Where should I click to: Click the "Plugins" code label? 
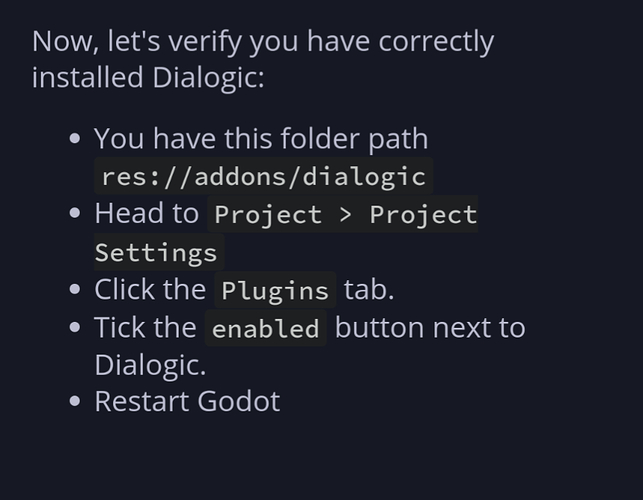(x=275, y=291)
